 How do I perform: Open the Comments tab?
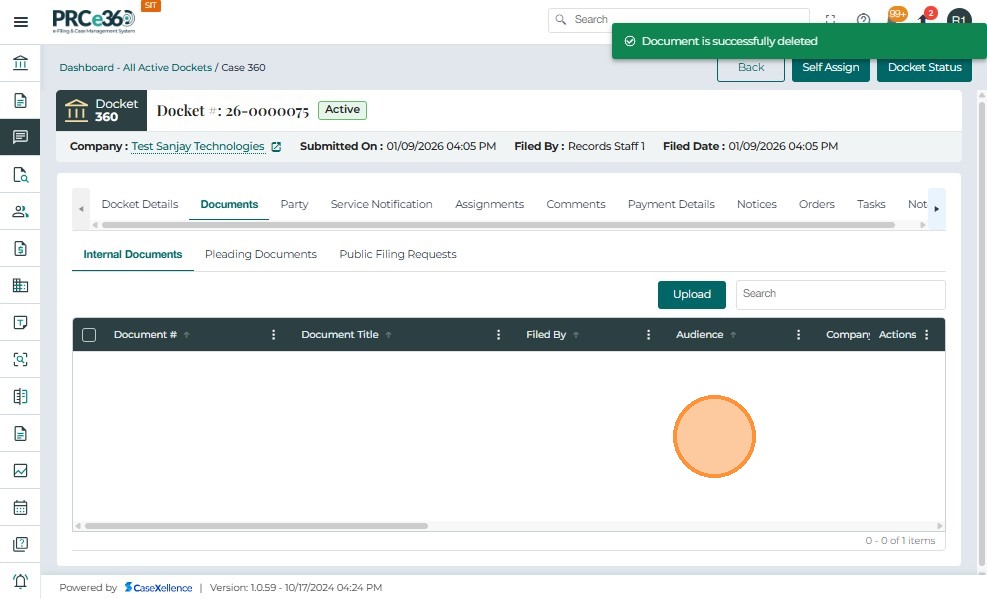click(575, 204)
